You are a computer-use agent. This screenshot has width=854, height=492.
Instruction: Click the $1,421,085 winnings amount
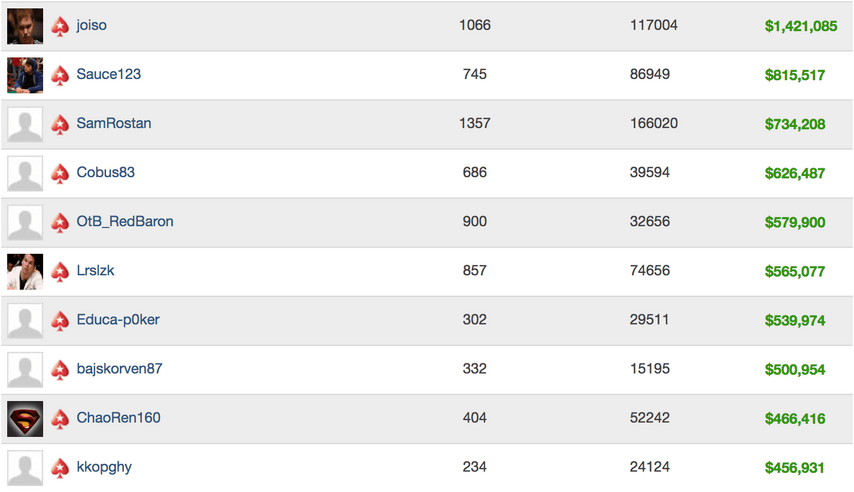[x=801, y=26]
